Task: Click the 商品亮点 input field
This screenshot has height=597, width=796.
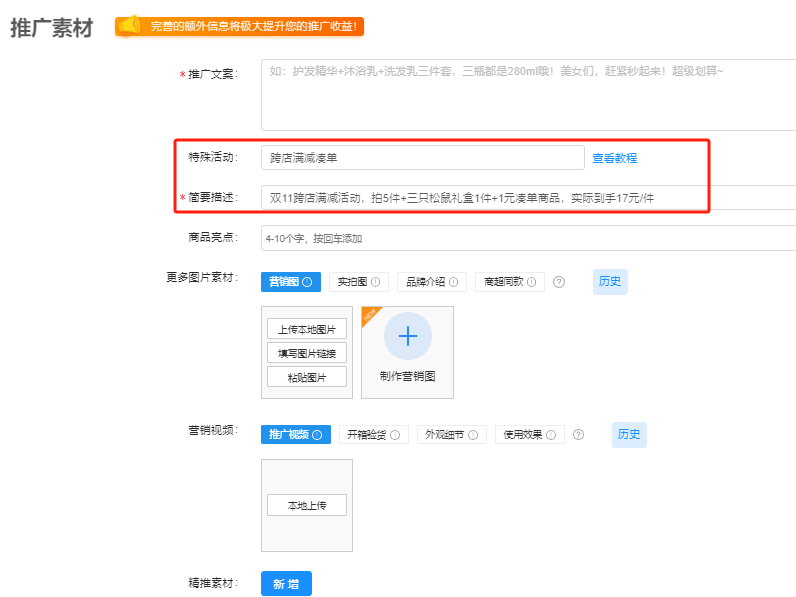Action: pyautogui.click(x=528, y=238)
